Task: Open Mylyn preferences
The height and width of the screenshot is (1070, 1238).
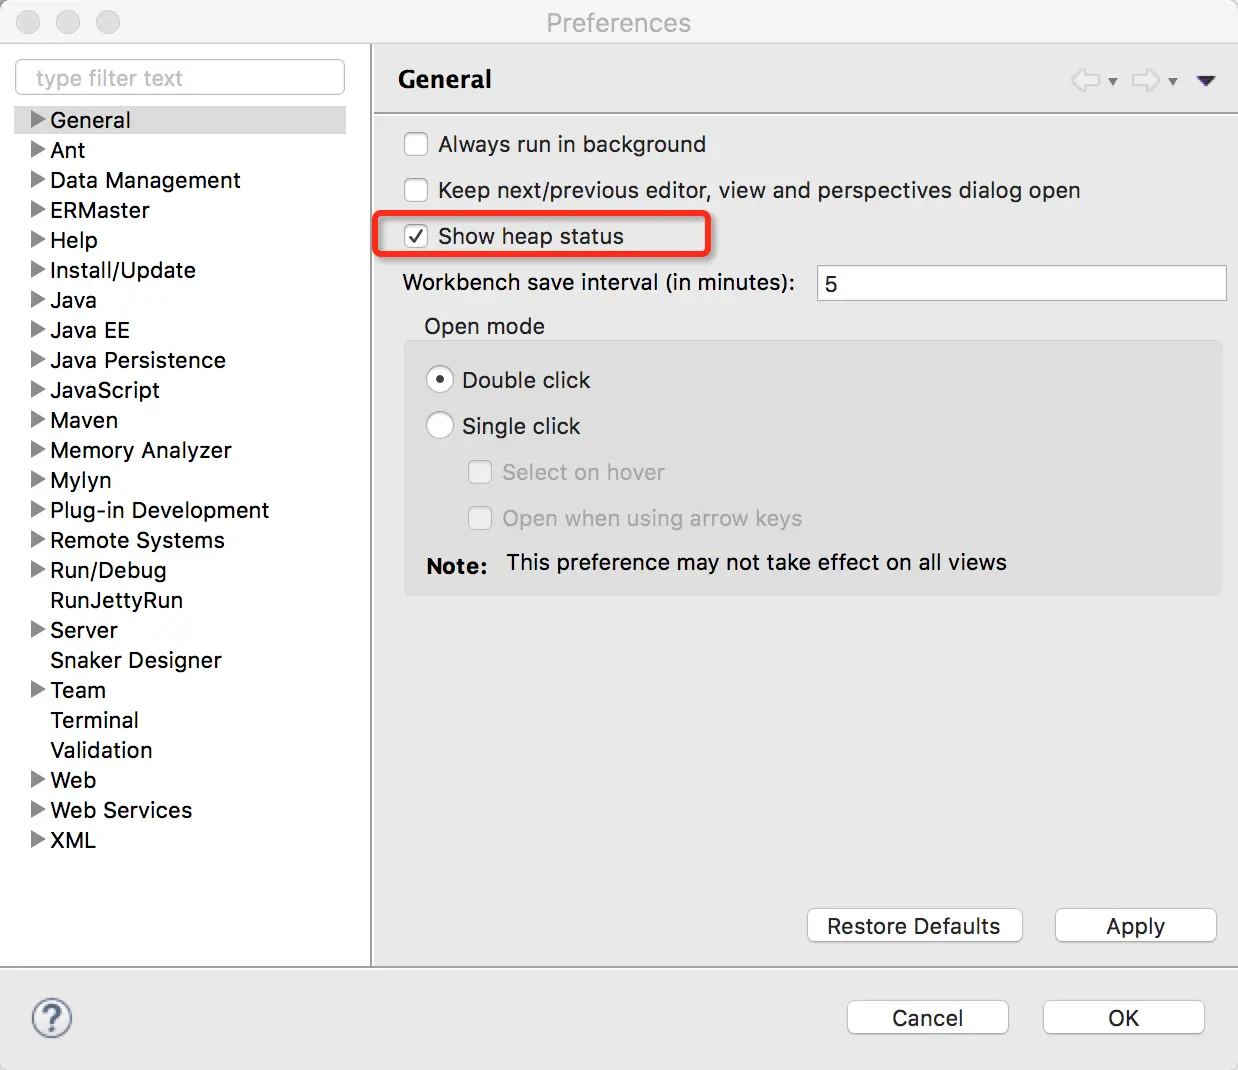Action: pos(81,480)
